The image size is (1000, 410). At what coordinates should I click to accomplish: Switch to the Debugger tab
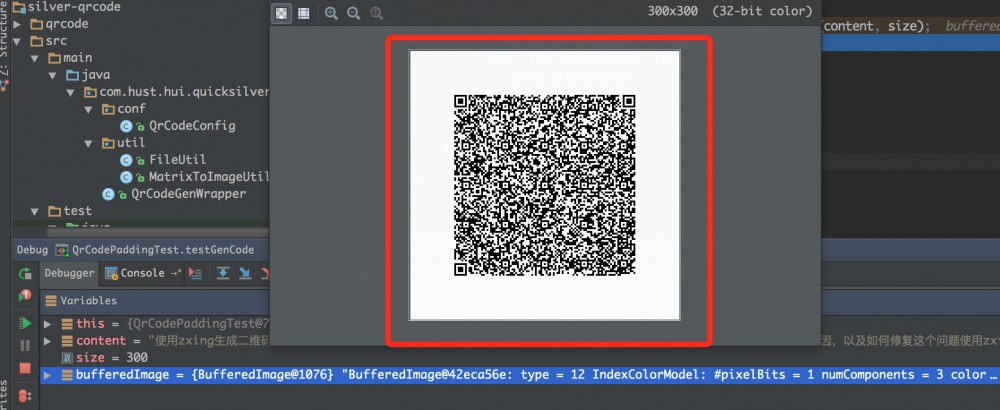pos(69,273)
